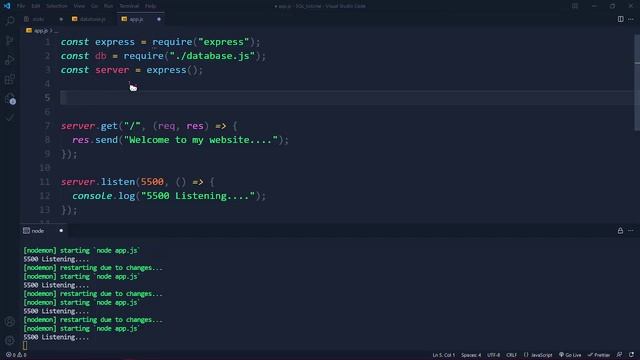The width and height of the screenshot is (640, 360).
Task: Open the feedback icon in status bar
Action: click(619, 355)
